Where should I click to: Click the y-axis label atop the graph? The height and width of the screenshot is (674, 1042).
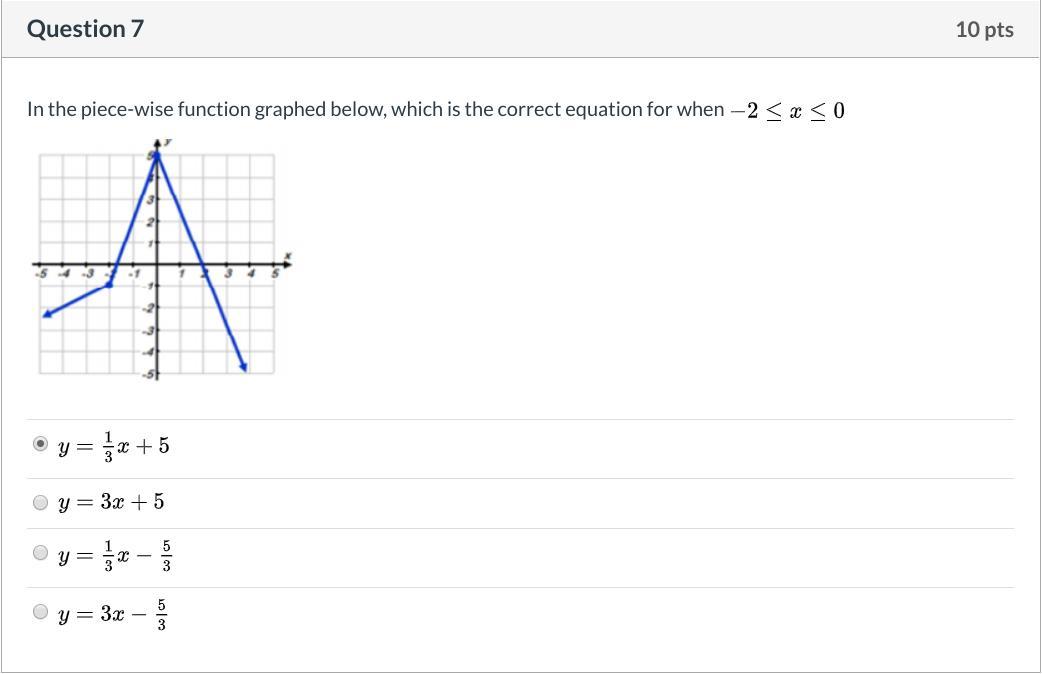pyautogui.click(x=167, y=142)
